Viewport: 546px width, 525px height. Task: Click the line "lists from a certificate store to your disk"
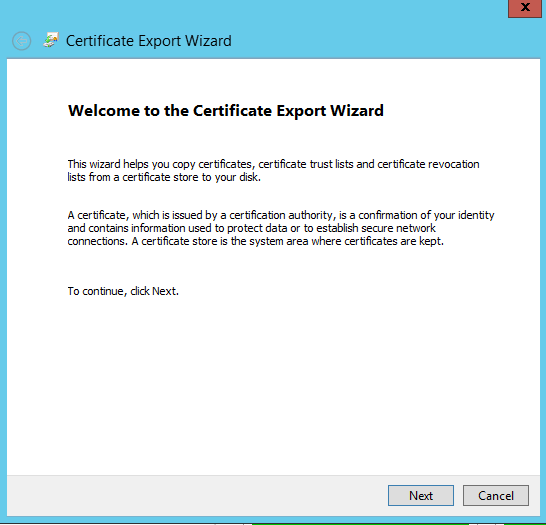[x=164, y=177]
